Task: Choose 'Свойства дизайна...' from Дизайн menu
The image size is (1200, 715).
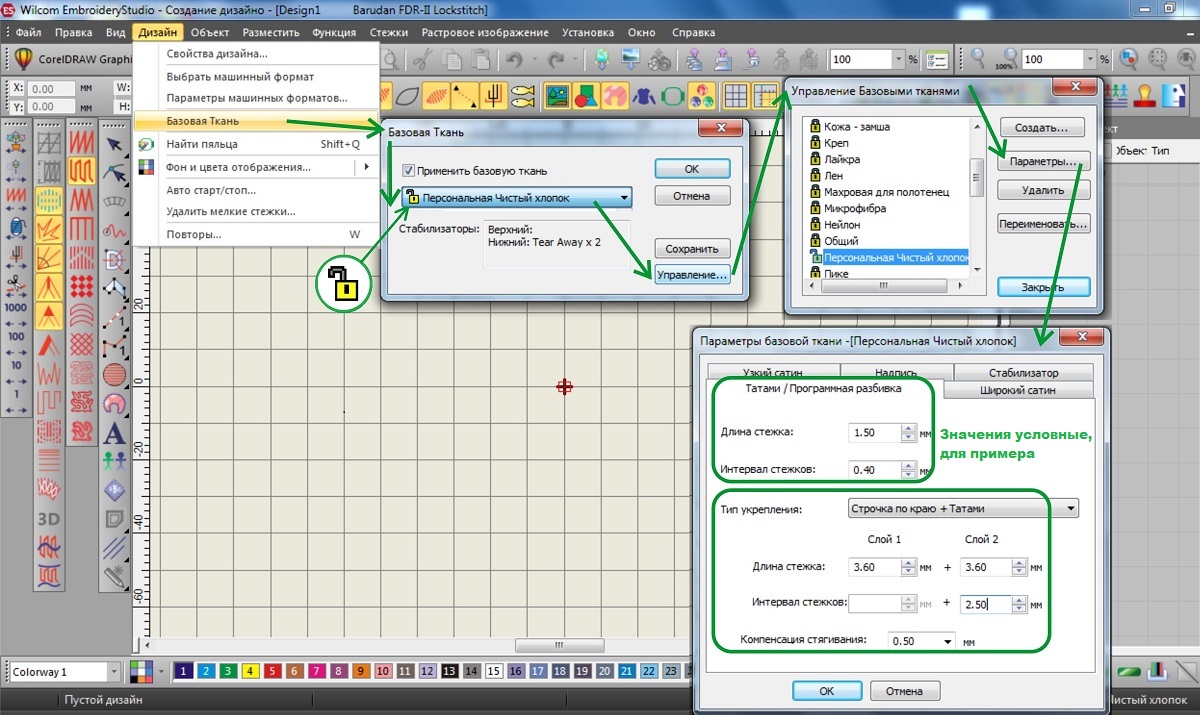Action: tap(217, 54)
